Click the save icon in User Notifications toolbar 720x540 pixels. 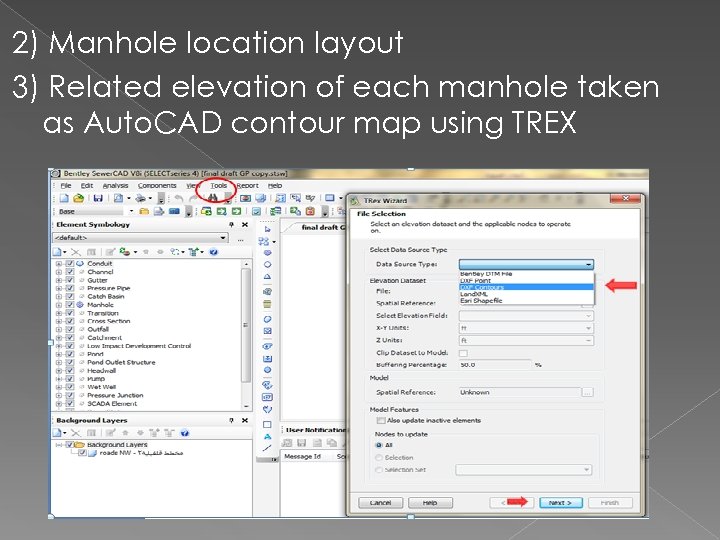(302, 443)
